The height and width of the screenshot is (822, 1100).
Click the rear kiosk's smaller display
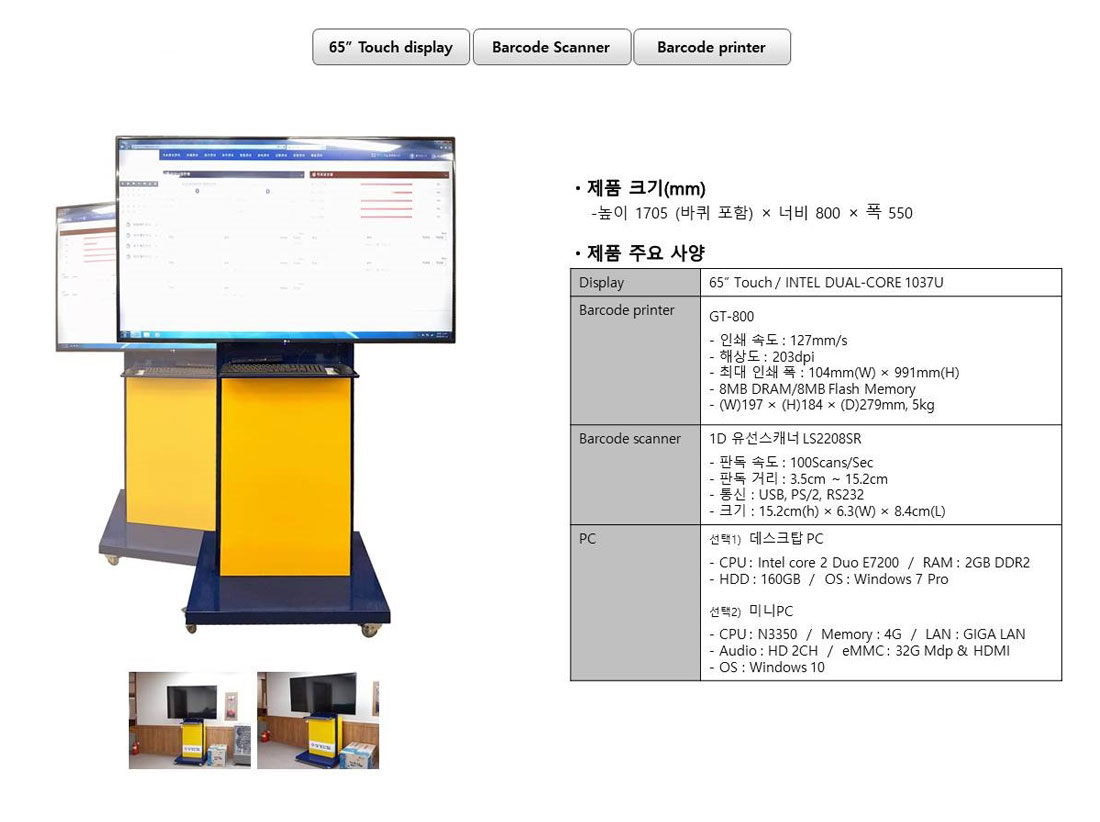85,275
